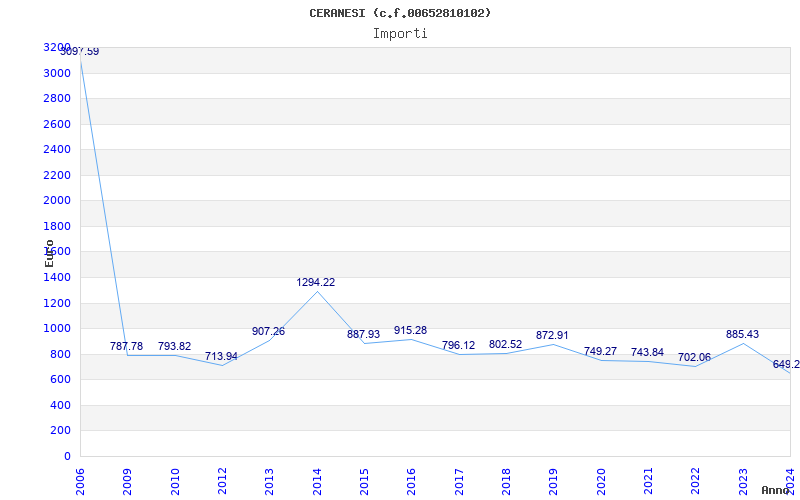Viewport: 800px width, 500px height.
Task: Select the 600 tick on Euro axis
Action: click(x=61, y=379)
